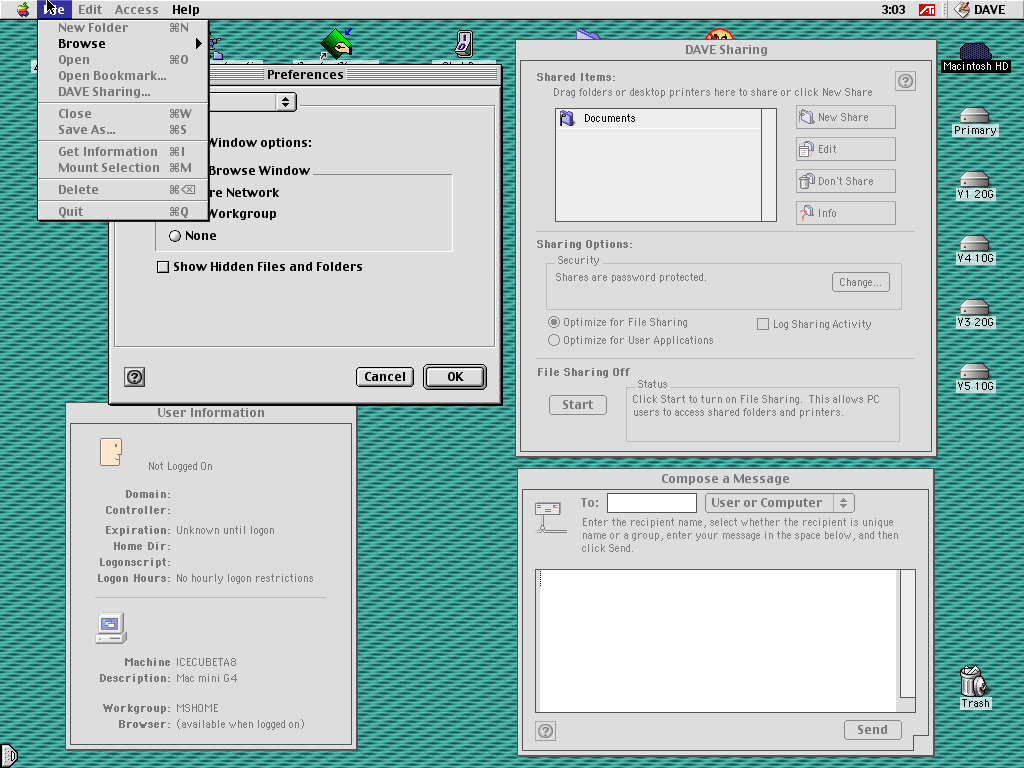The height and width of the screenshot is (768, 1024).
Task: Click the ATI icon in the menu bar
Action: tap(927, 10)
